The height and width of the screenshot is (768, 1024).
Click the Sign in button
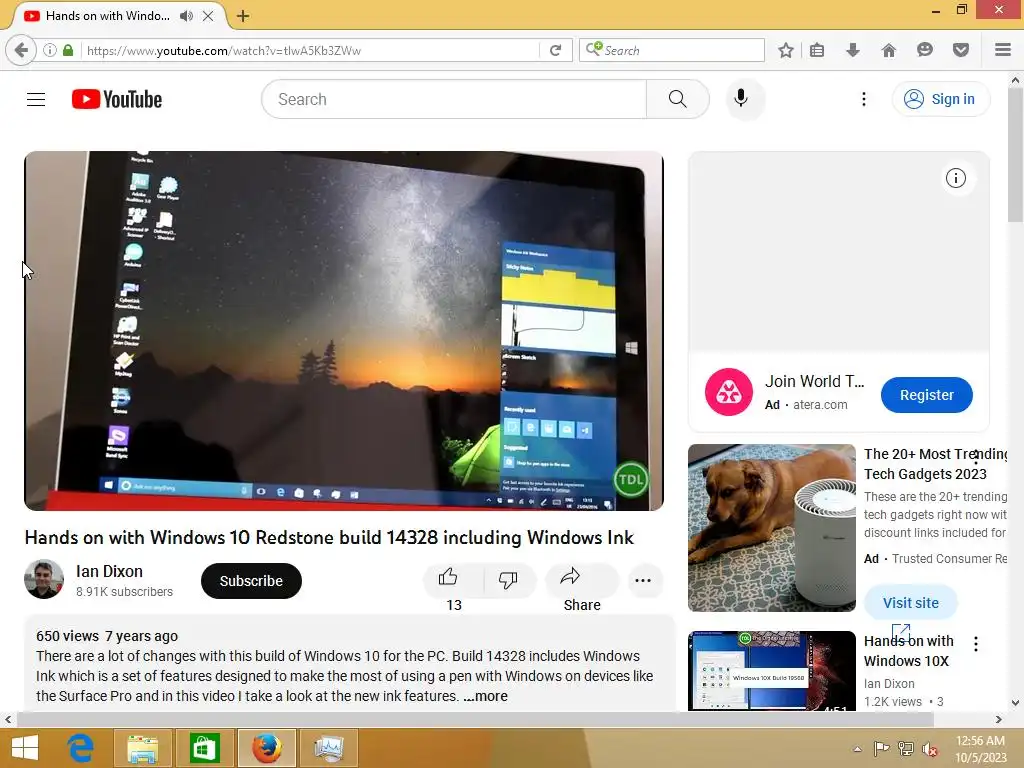click(x=940, y=99)
